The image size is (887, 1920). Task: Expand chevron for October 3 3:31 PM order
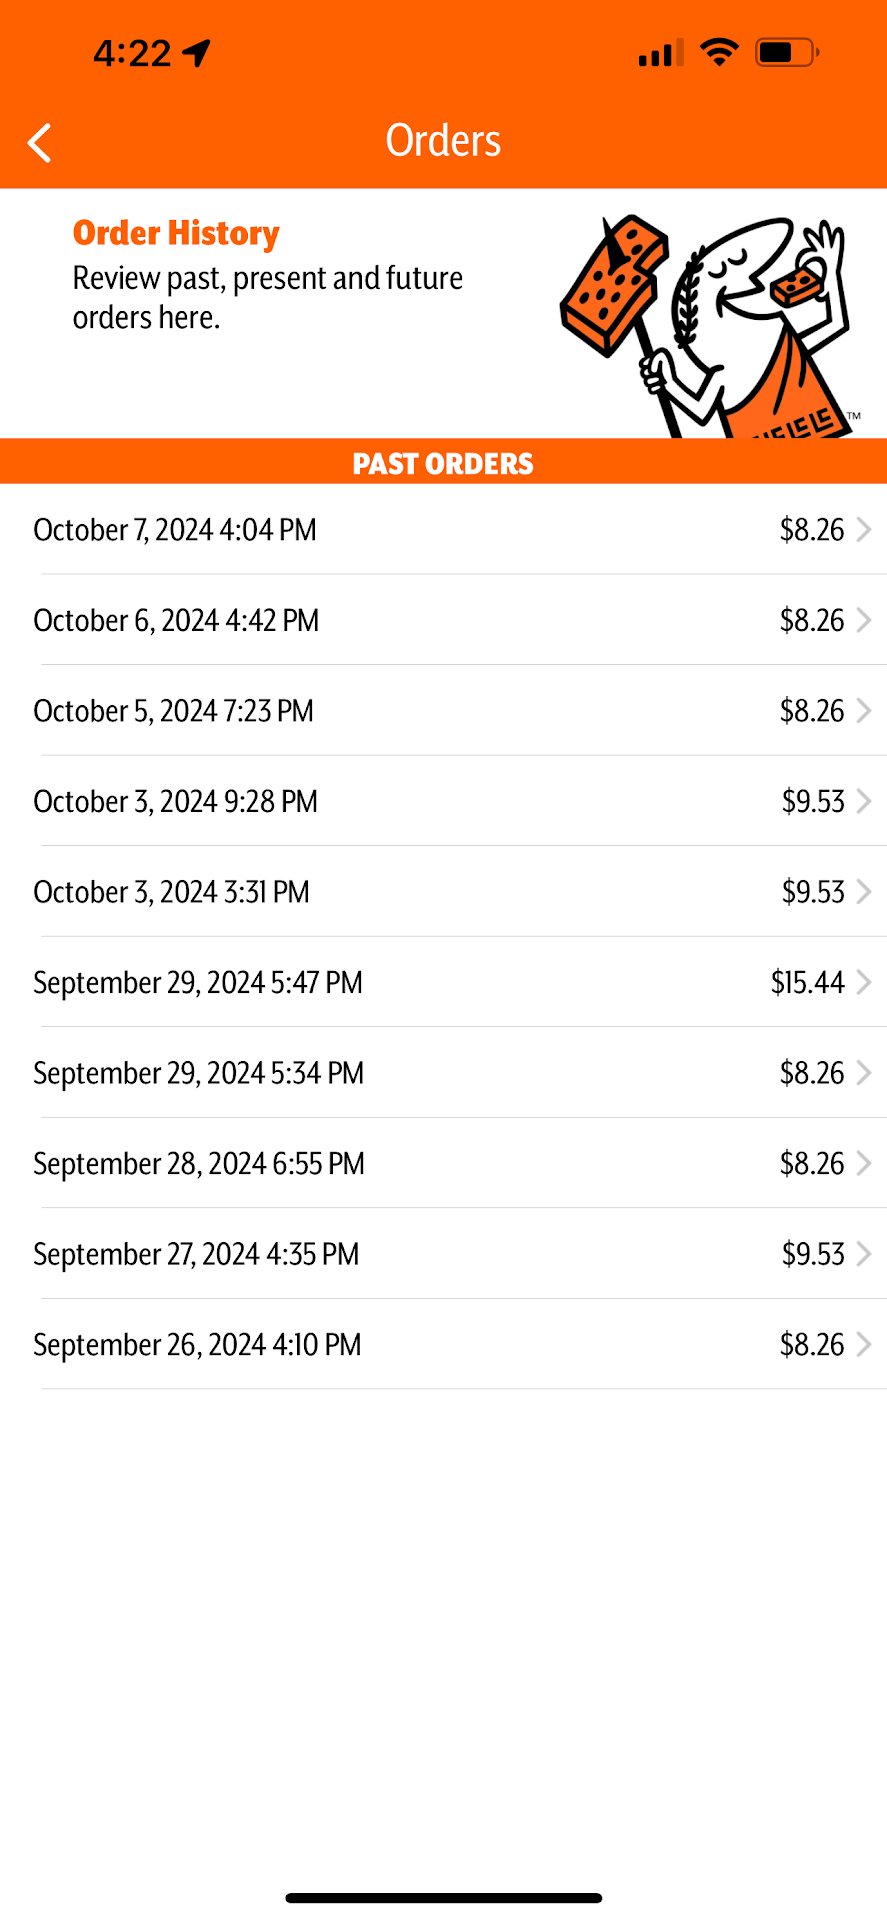click(x=864, y=892)
